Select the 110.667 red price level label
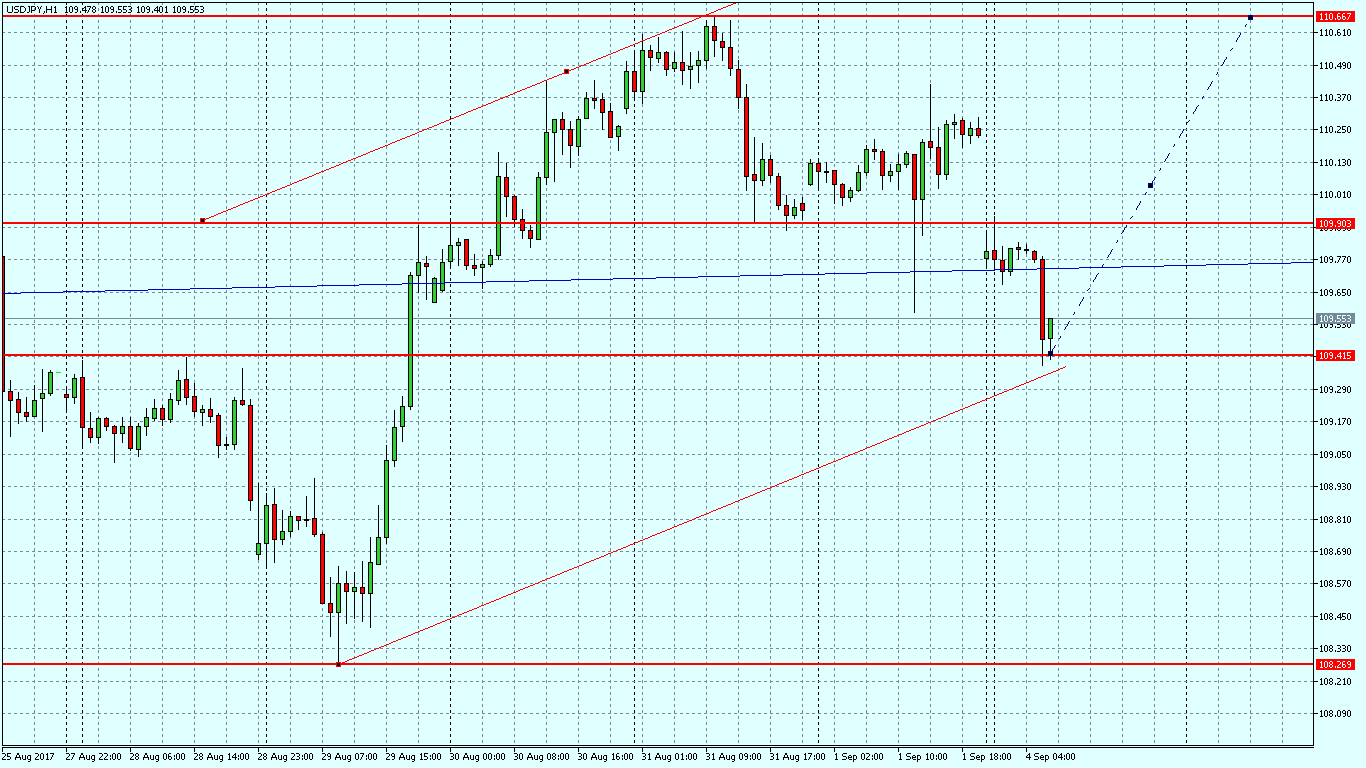The width and height of the screenshot is (1366, 768). click(1335, 17)
